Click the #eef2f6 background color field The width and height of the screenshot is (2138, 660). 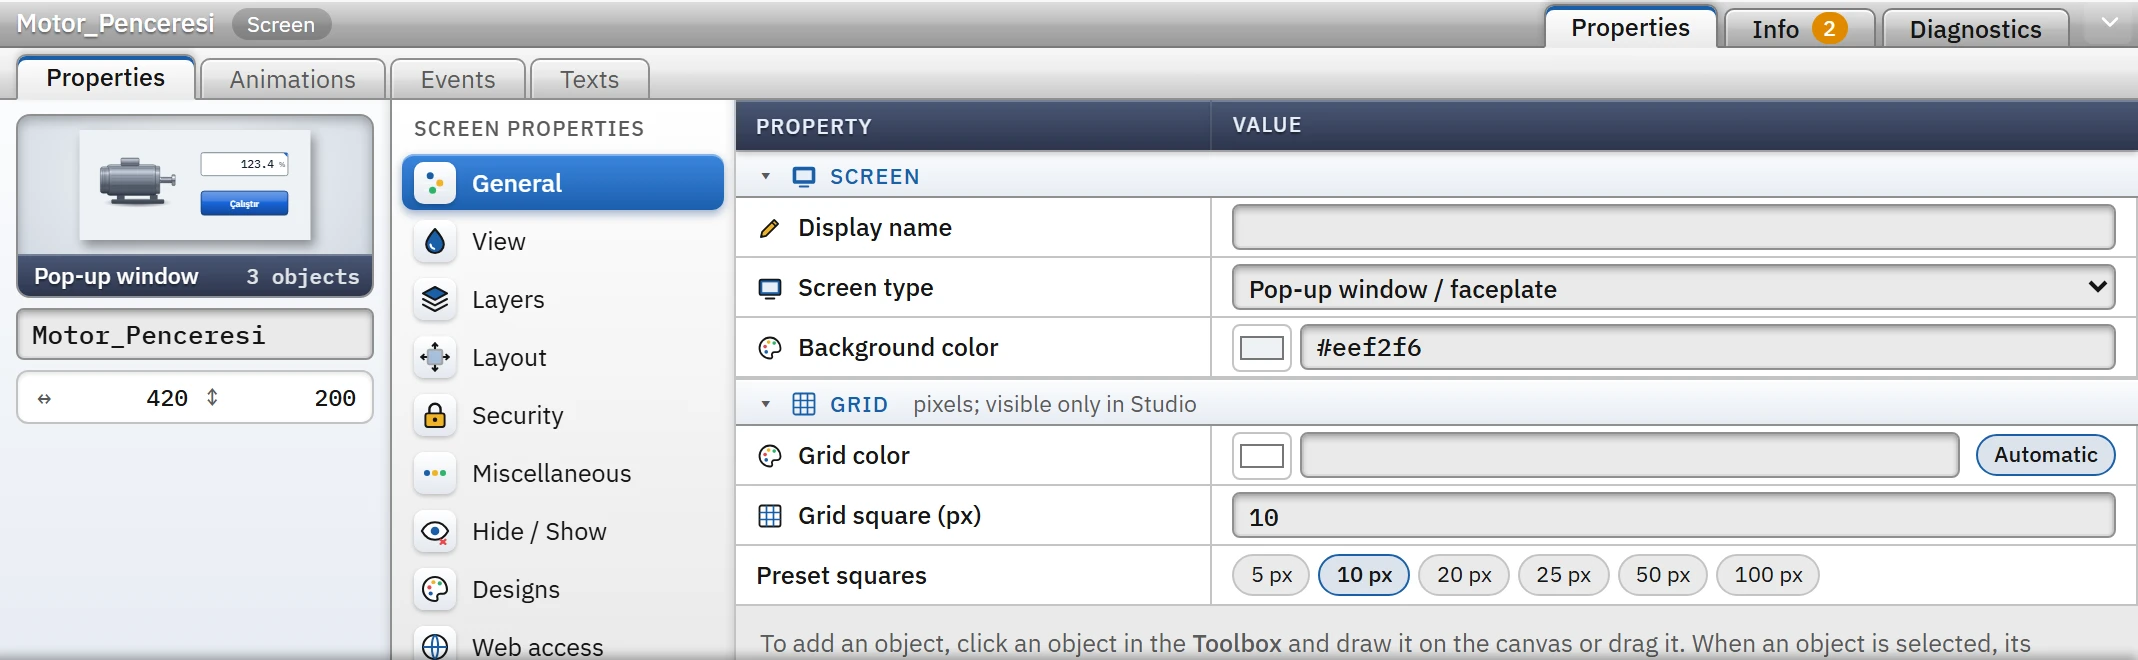1707,348
